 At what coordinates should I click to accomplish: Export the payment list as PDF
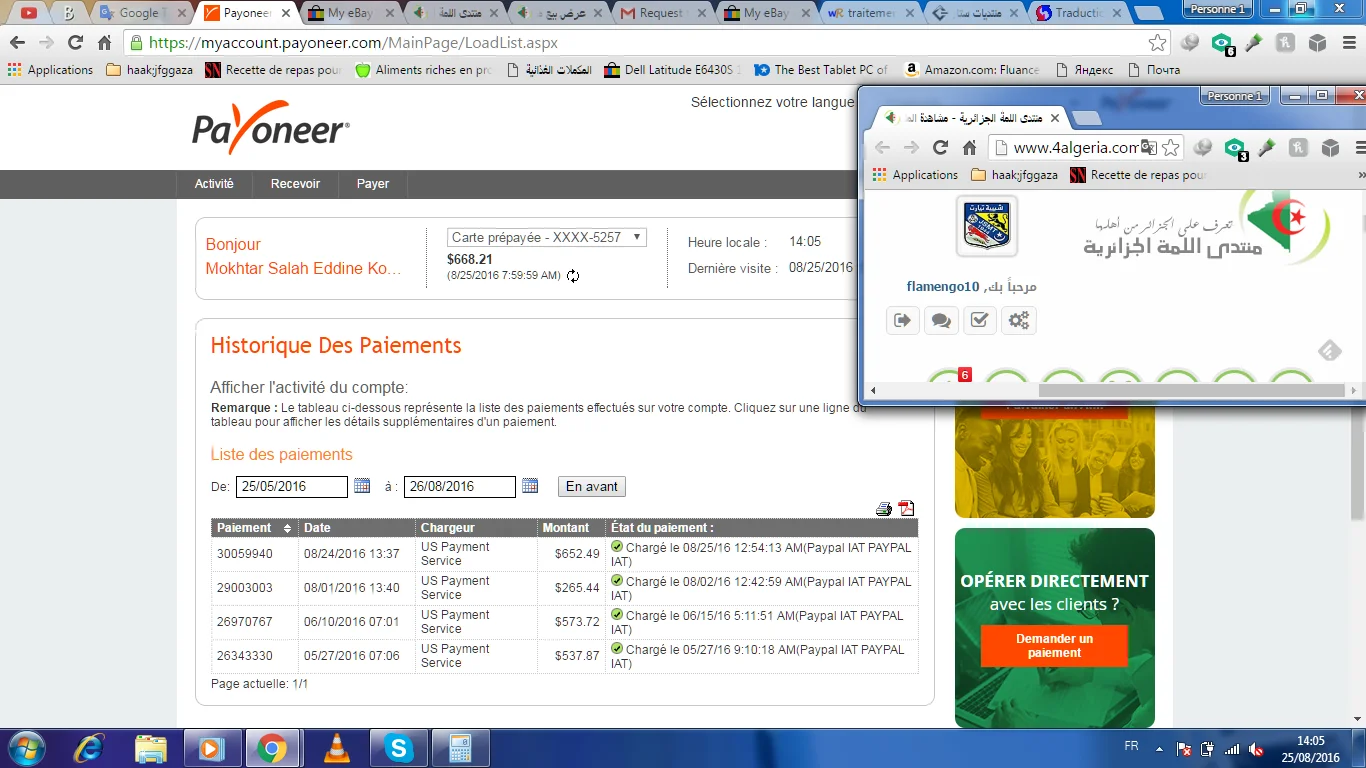tap(906, 509)
